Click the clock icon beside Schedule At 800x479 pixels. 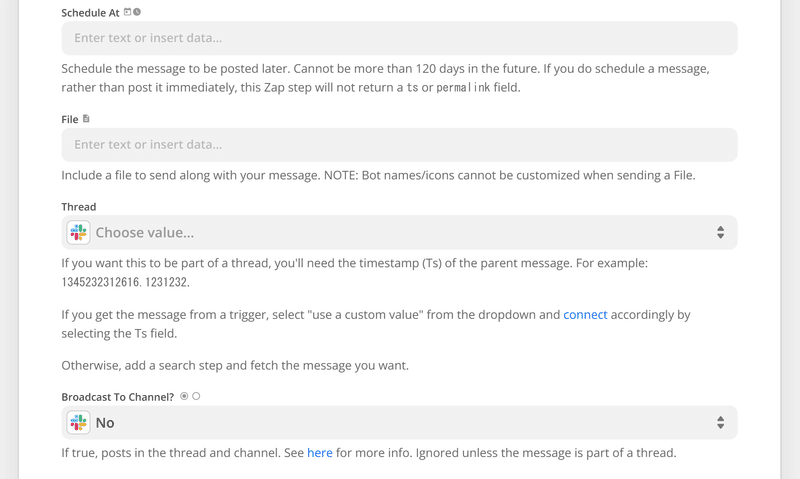click(x=137, y=12)
